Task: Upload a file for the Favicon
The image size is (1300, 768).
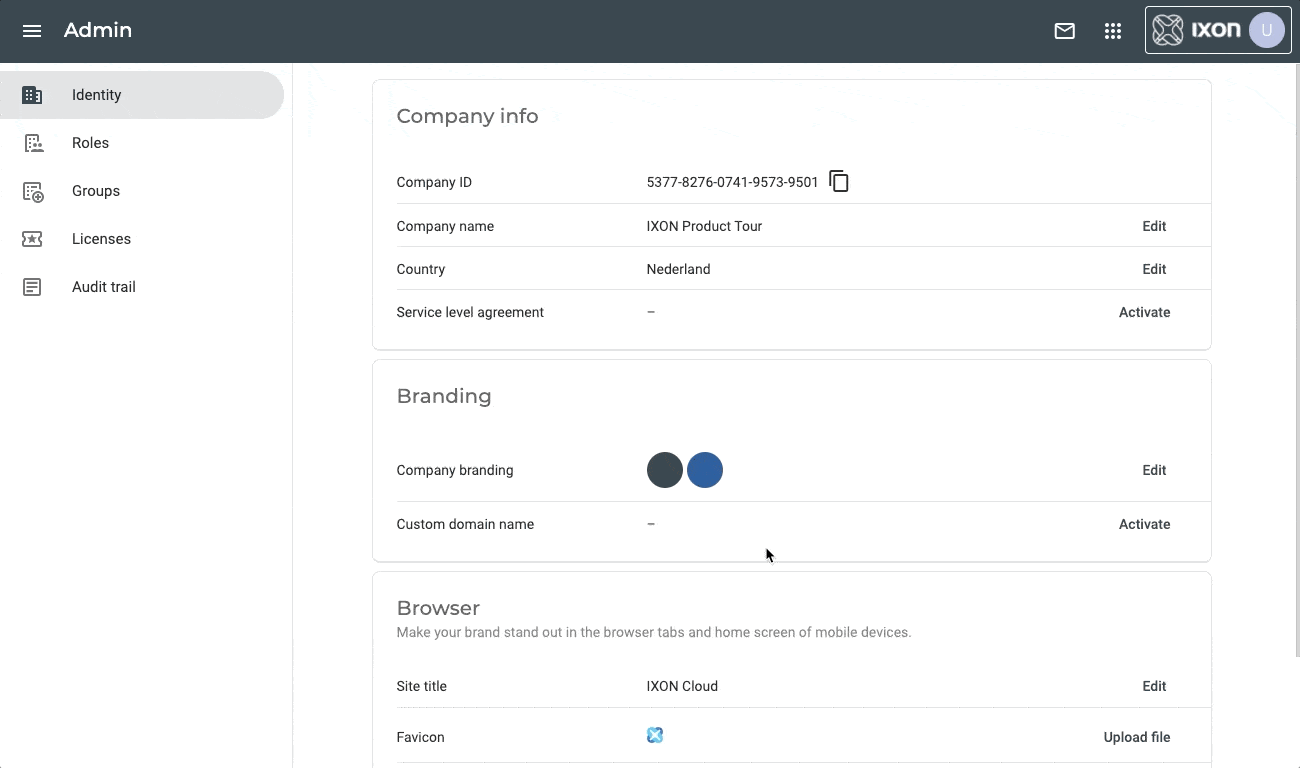Action: pos(1137,737)
